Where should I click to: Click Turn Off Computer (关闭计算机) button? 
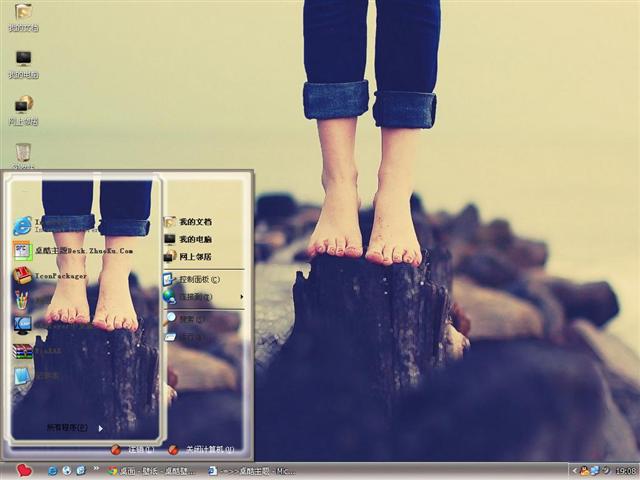203,450
